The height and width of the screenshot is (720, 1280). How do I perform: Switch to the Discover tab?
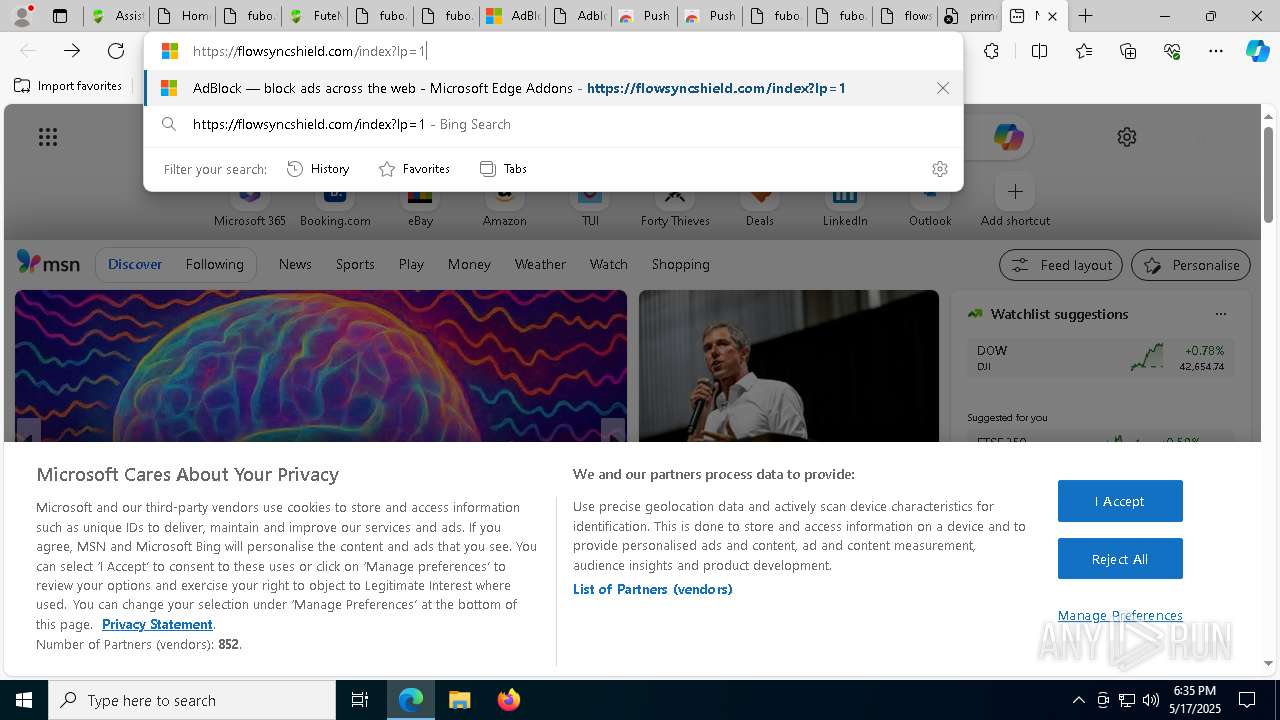(135, 264)
